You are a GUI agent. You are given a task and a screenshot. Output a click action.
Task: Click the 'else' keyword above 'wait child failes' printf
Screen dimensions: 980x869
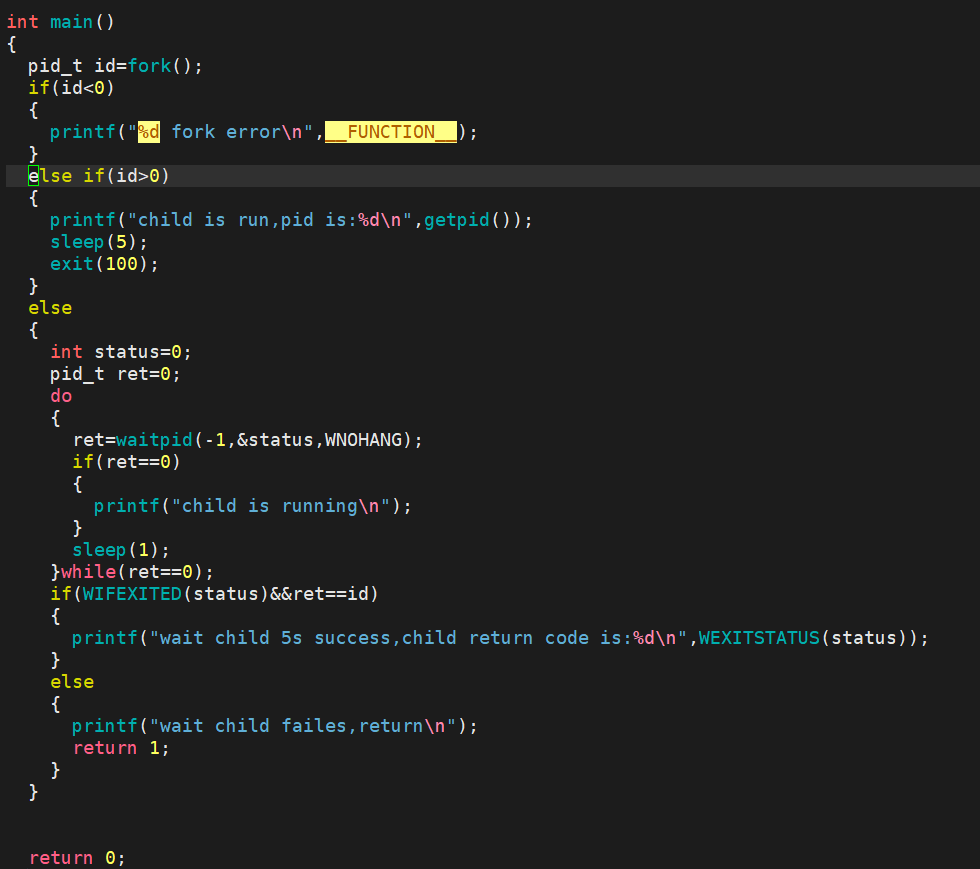coord(72,682)
